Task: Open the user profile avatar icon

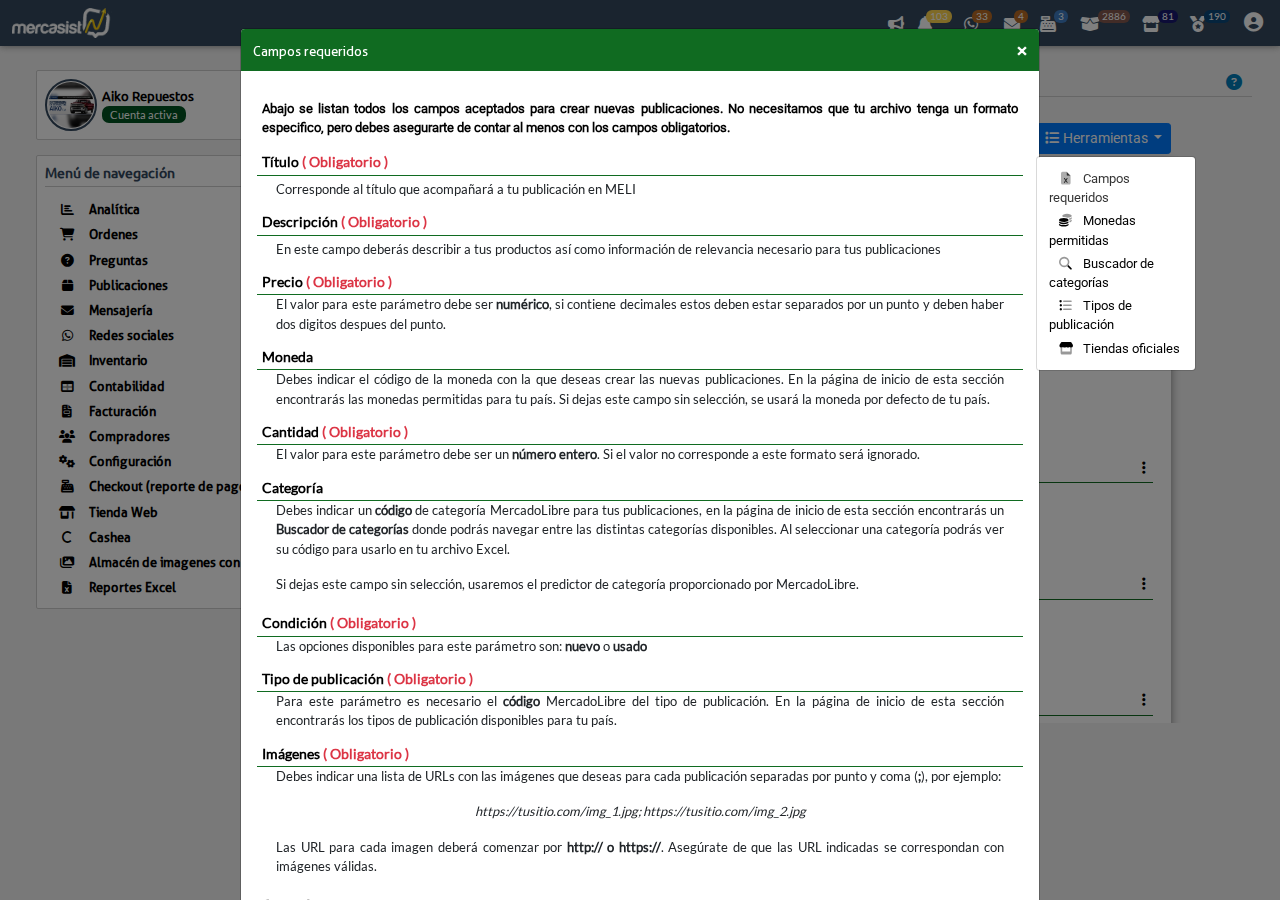Action: tap(1253, 22)
